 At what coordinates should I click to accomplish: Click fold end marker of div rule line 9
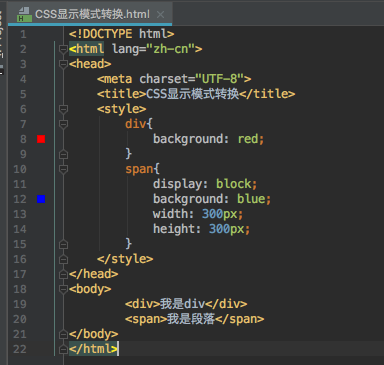63,154
